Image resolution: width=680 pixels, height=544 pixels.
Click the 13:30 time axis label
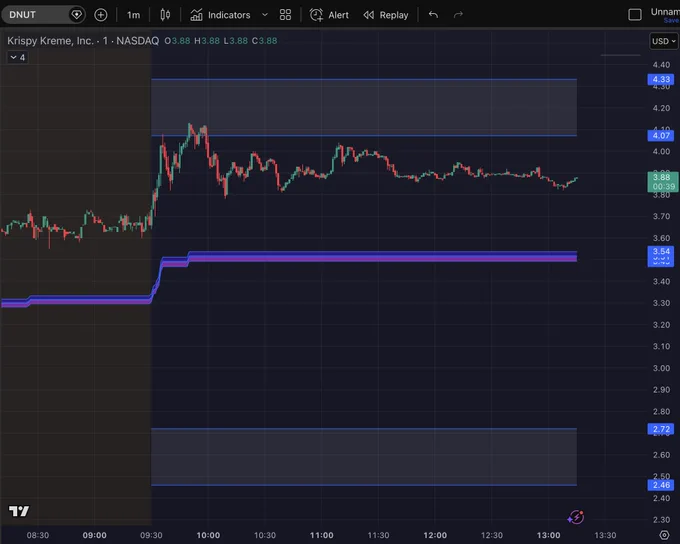(605, 535)
